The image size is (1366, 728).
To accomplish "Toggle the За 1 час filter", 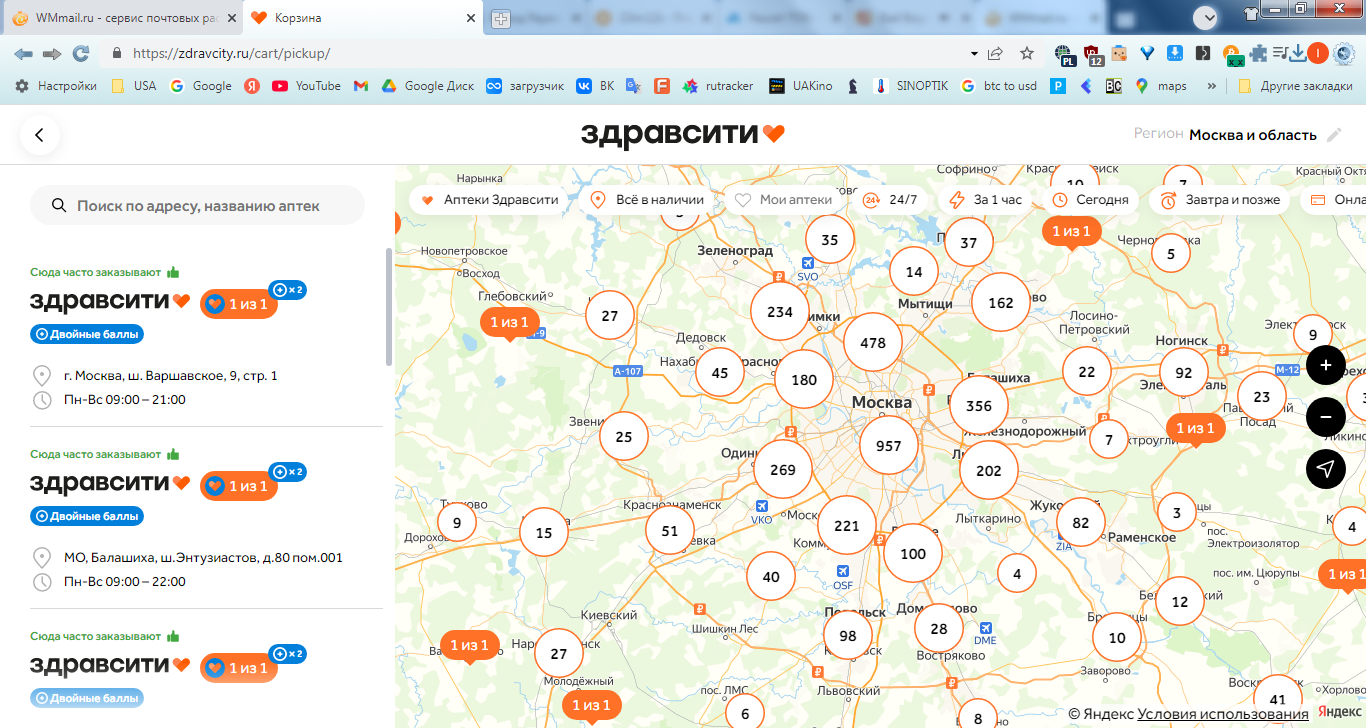I will pos(985,200).
